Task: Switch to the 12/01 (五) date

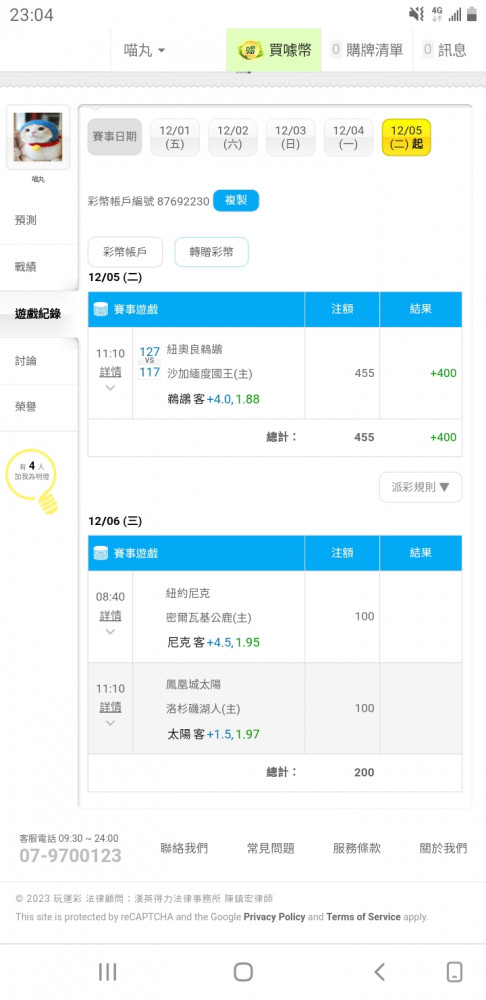Action: click(x=175, y=137)
